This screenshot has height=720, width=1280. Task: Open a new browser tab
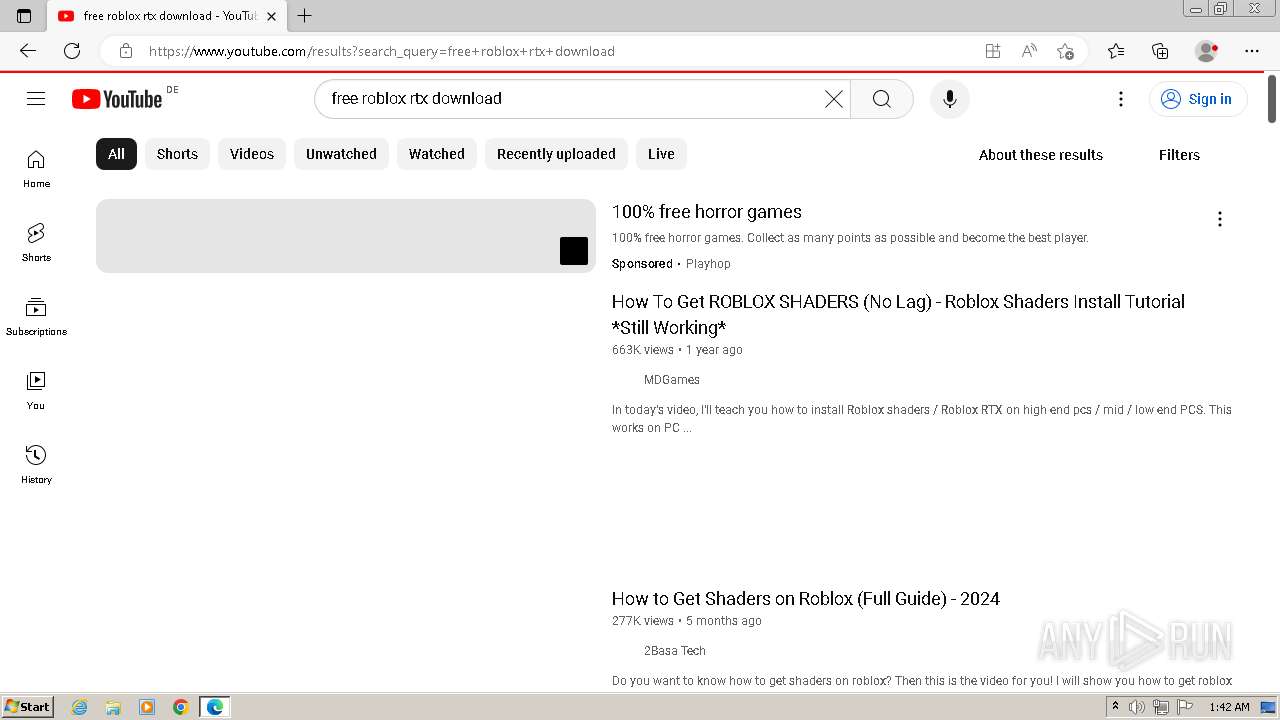tap(305, 15)
